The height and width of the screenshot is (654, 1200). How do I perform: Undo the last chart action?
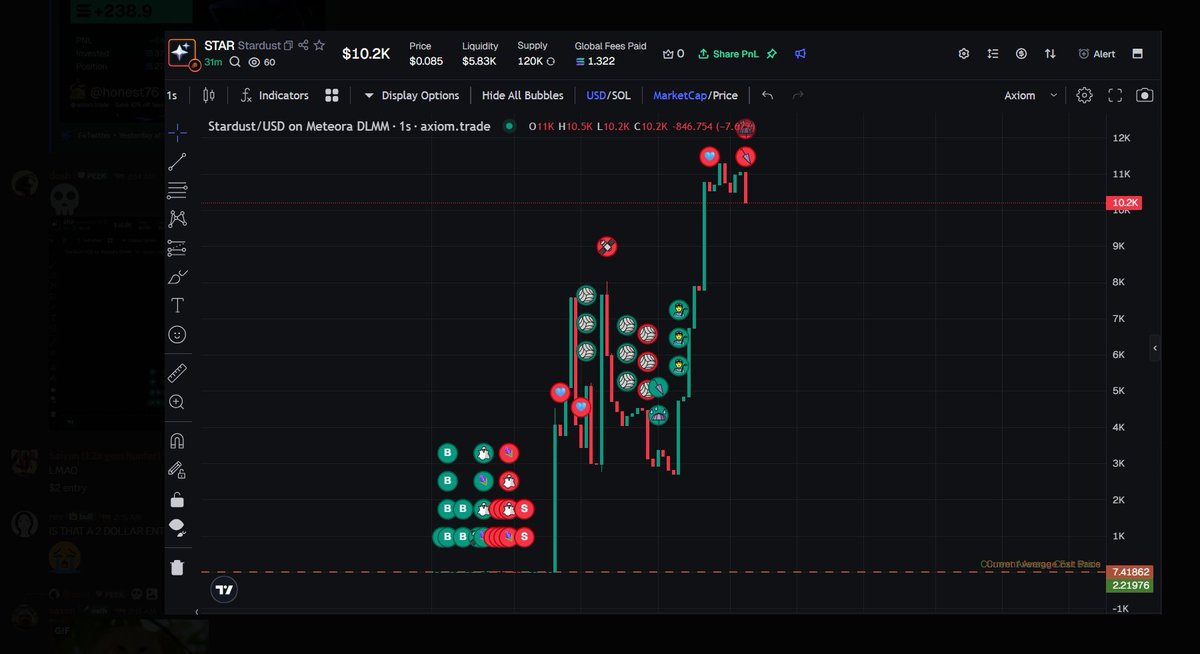(x=767, y=95)
